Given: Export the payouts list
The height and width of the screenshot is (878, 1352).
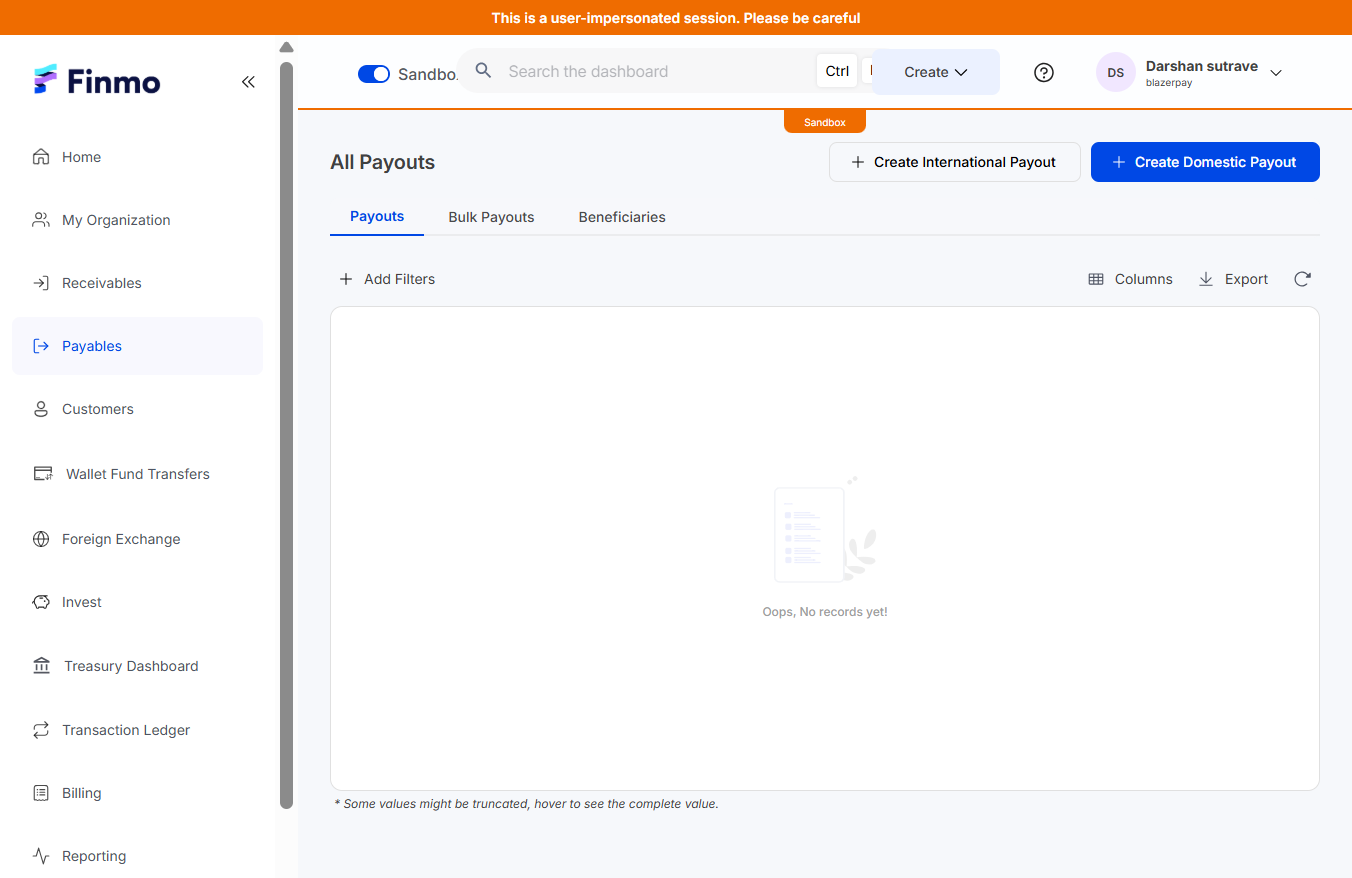Looking at the screenshot, I should click(x=1233, y=279).
